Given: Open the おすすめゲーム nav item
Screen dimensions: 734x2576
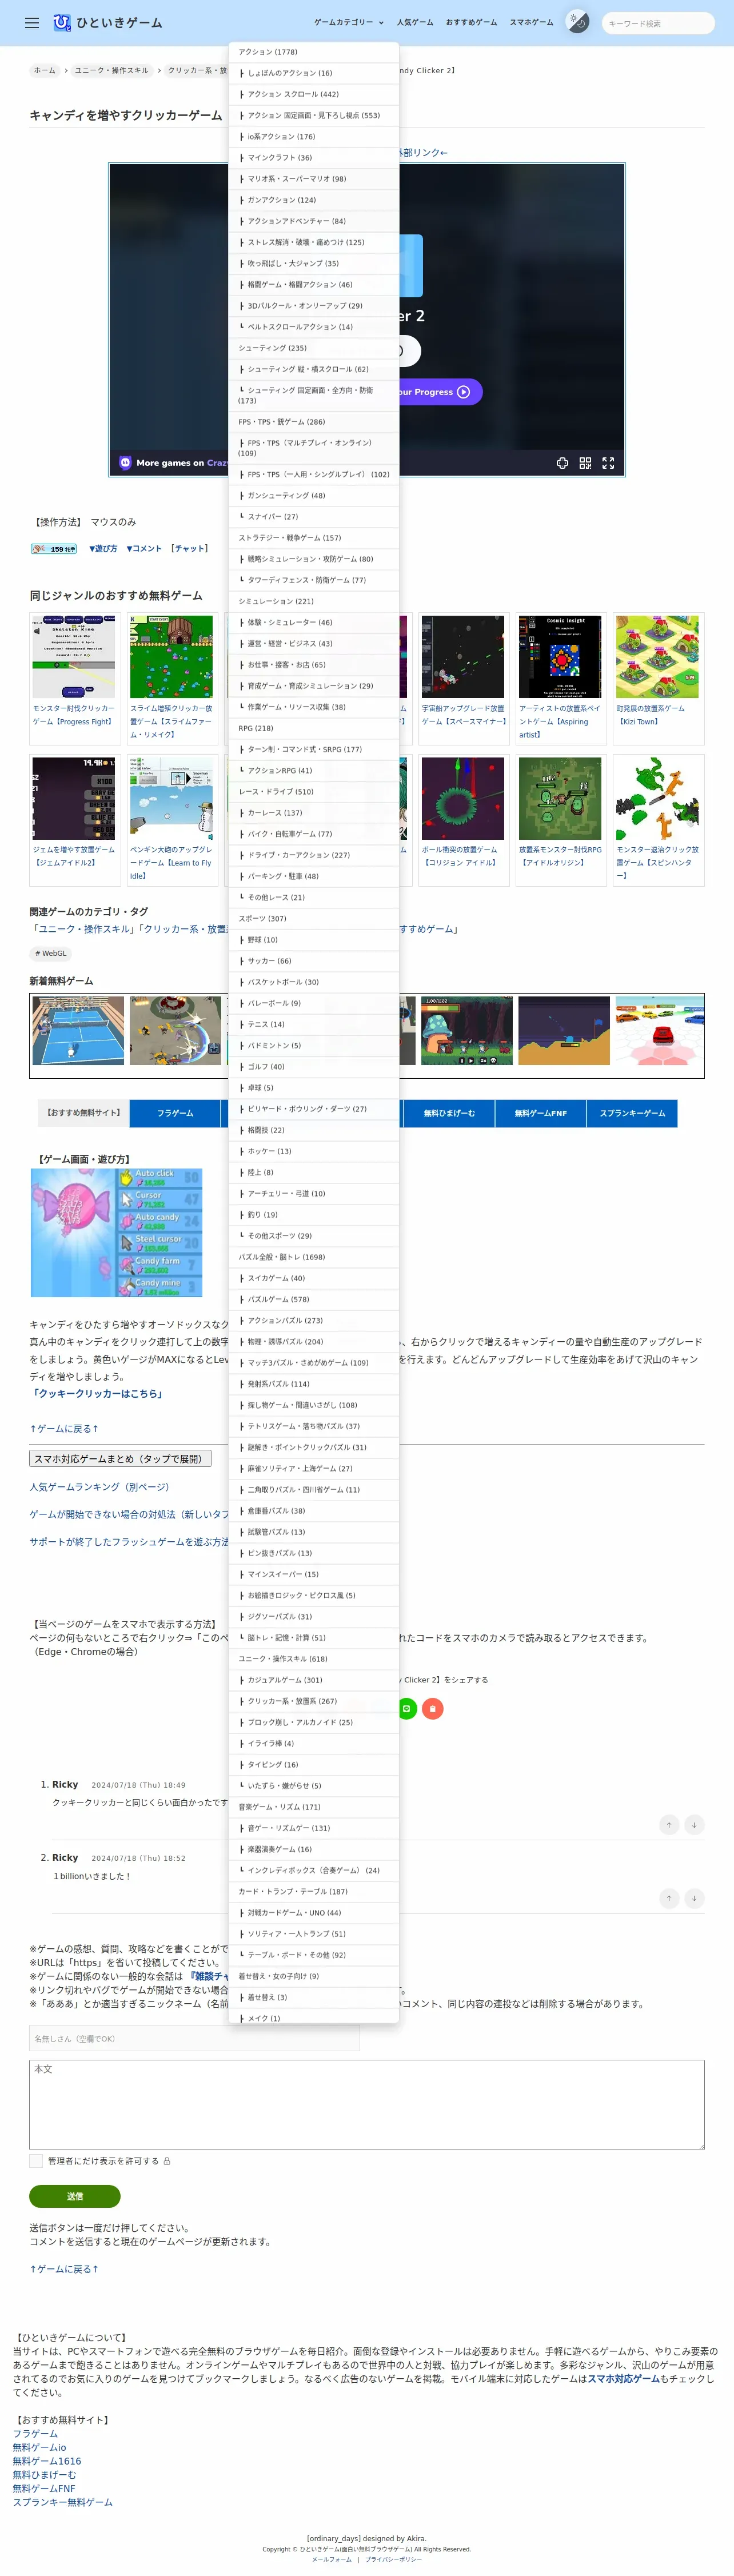Looking at the screenshot, I should pyautogui.click(x=471, y=22).
